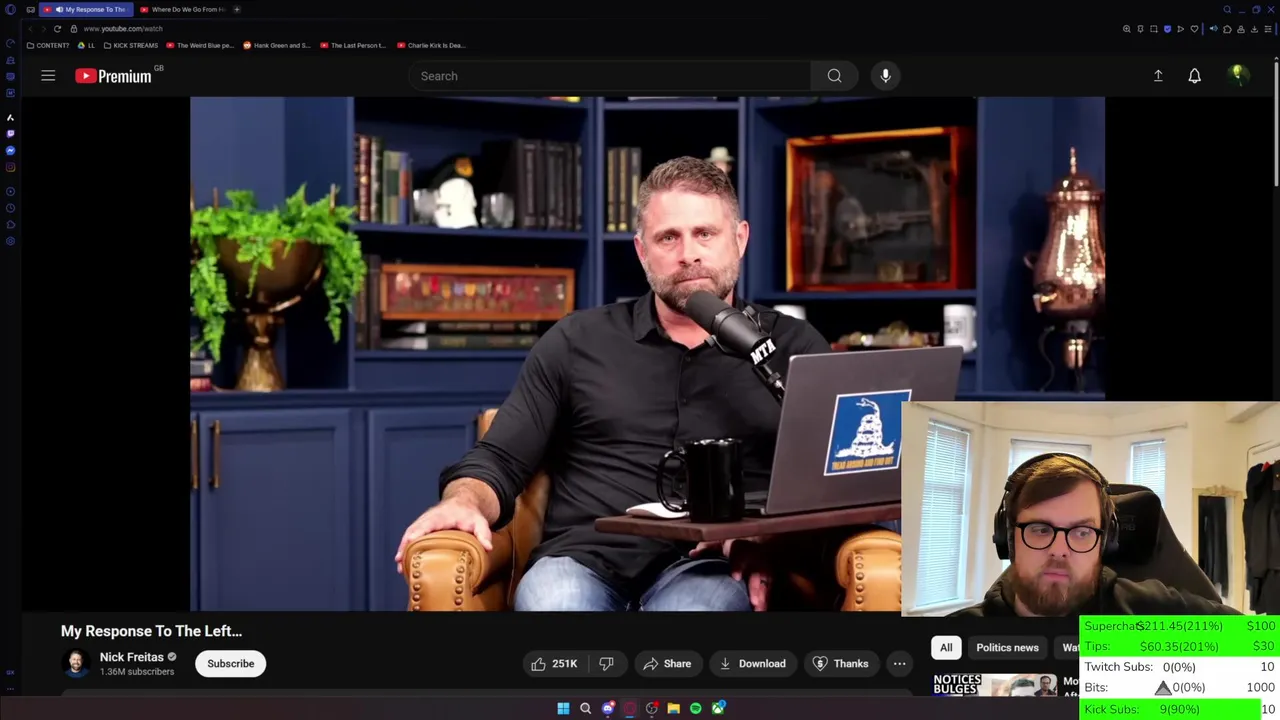
Task: Click the tab search magnifier in title bar
Action: [1227, 9]
